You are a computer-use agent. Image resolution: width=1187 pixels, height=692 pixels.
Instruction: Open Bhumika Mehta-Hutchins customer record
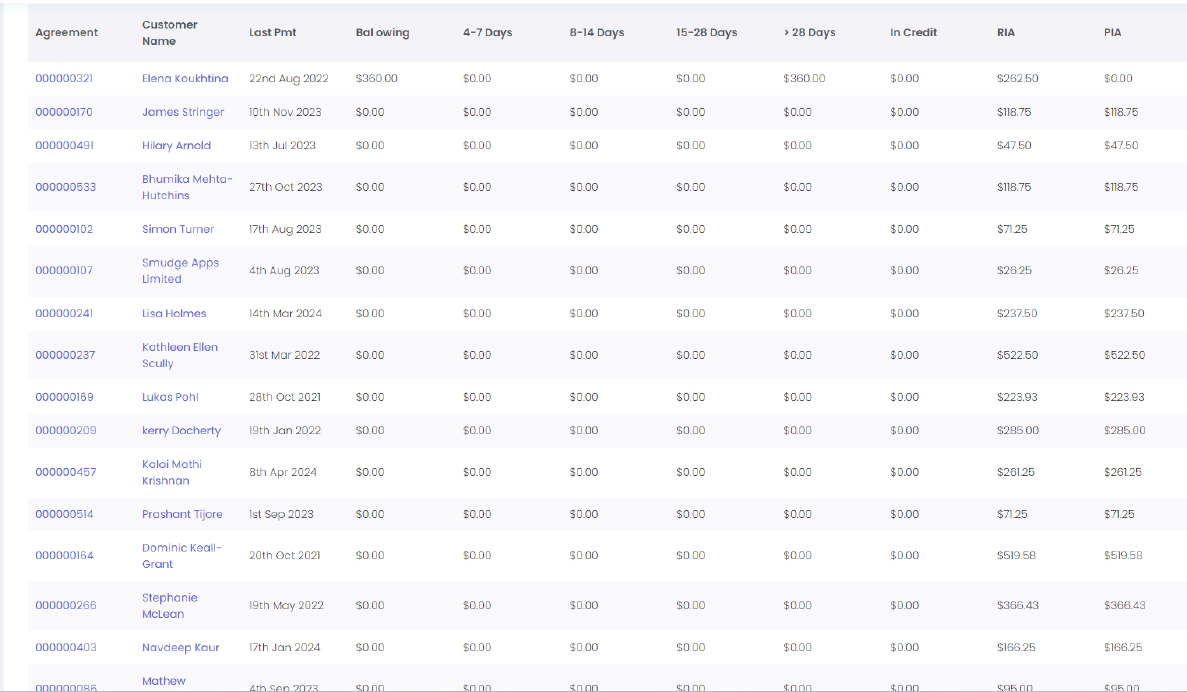click(x=187, y=187)
